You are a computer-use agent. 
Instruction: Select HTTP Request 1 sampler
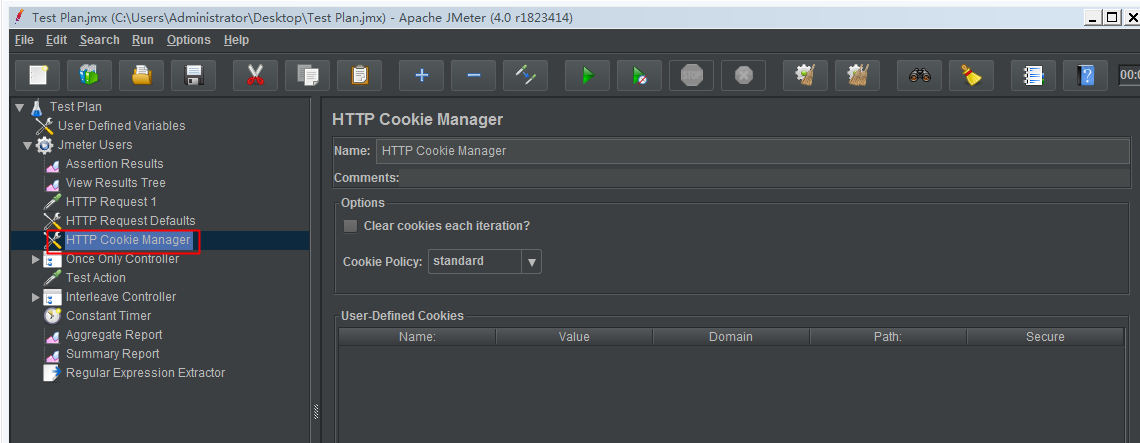tap(111, 201)
